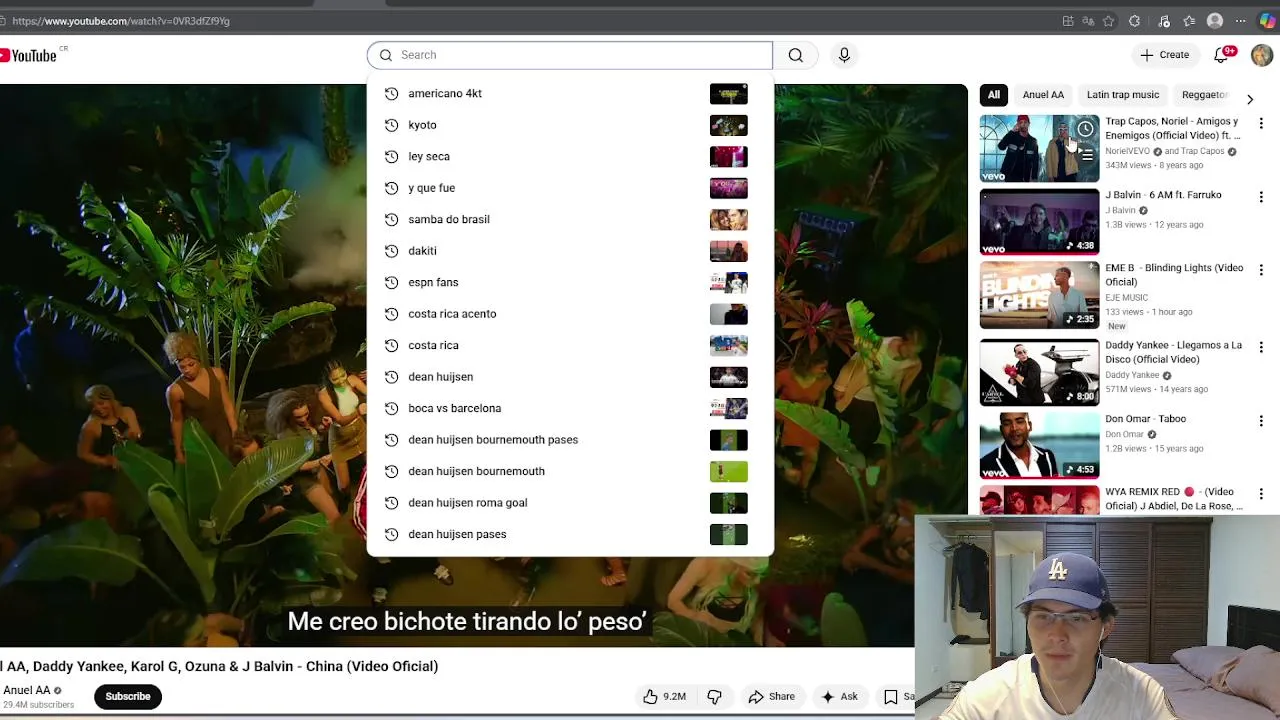The width and height of the screenshot is (1280, 720).
Task: Choose suggestion dean huijsen bournemouth pases
Action: coord(570,440)
